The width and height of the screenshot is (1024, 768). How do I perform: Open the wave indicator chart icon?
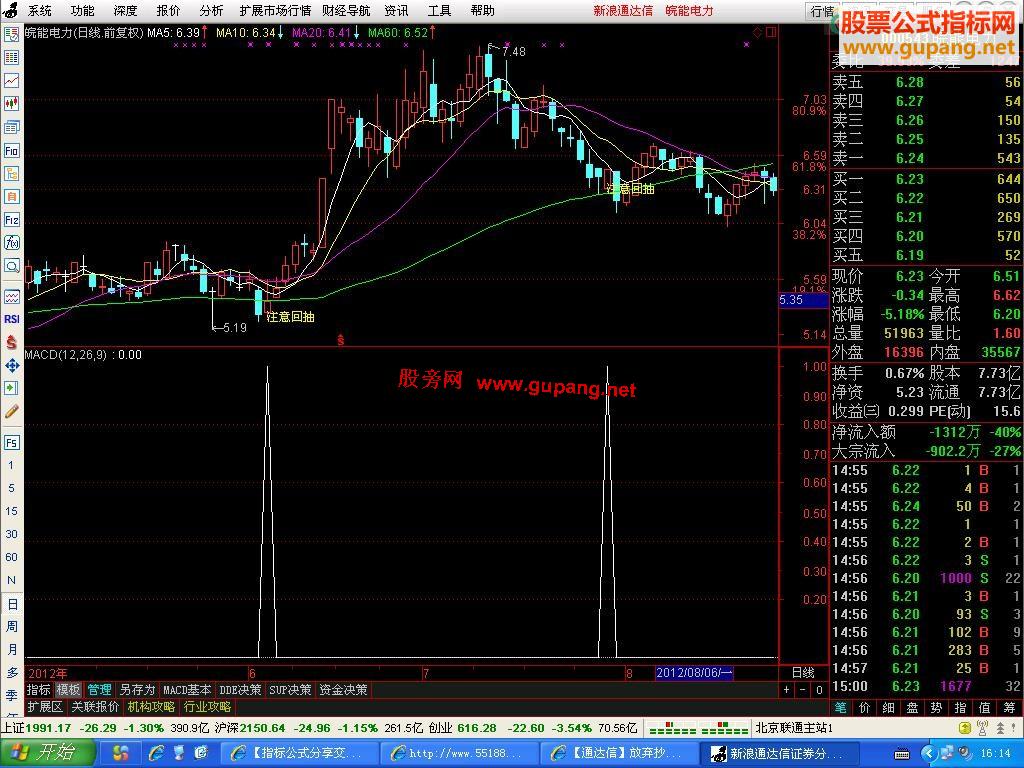(x=12, y=296)
